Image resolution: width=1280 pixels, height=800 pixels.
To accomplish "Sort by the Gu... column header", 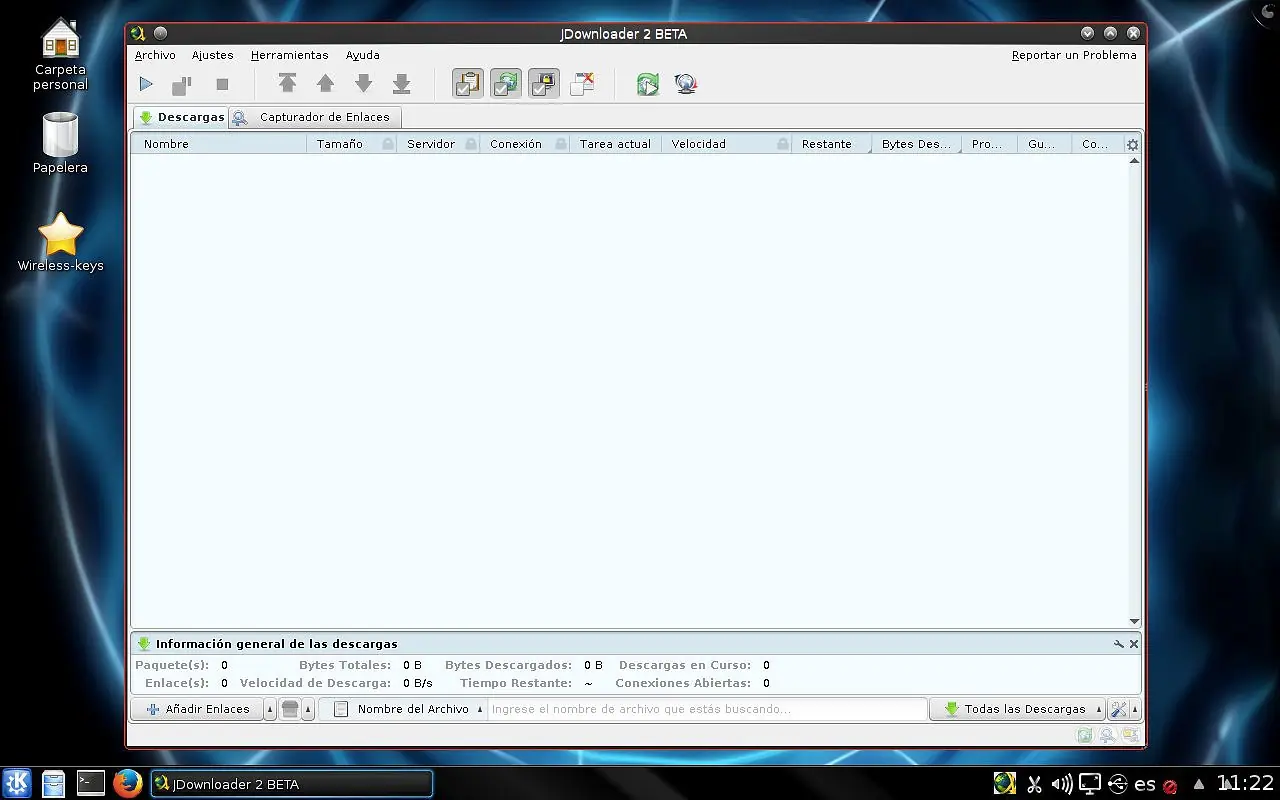I will tap(1042, 144).
